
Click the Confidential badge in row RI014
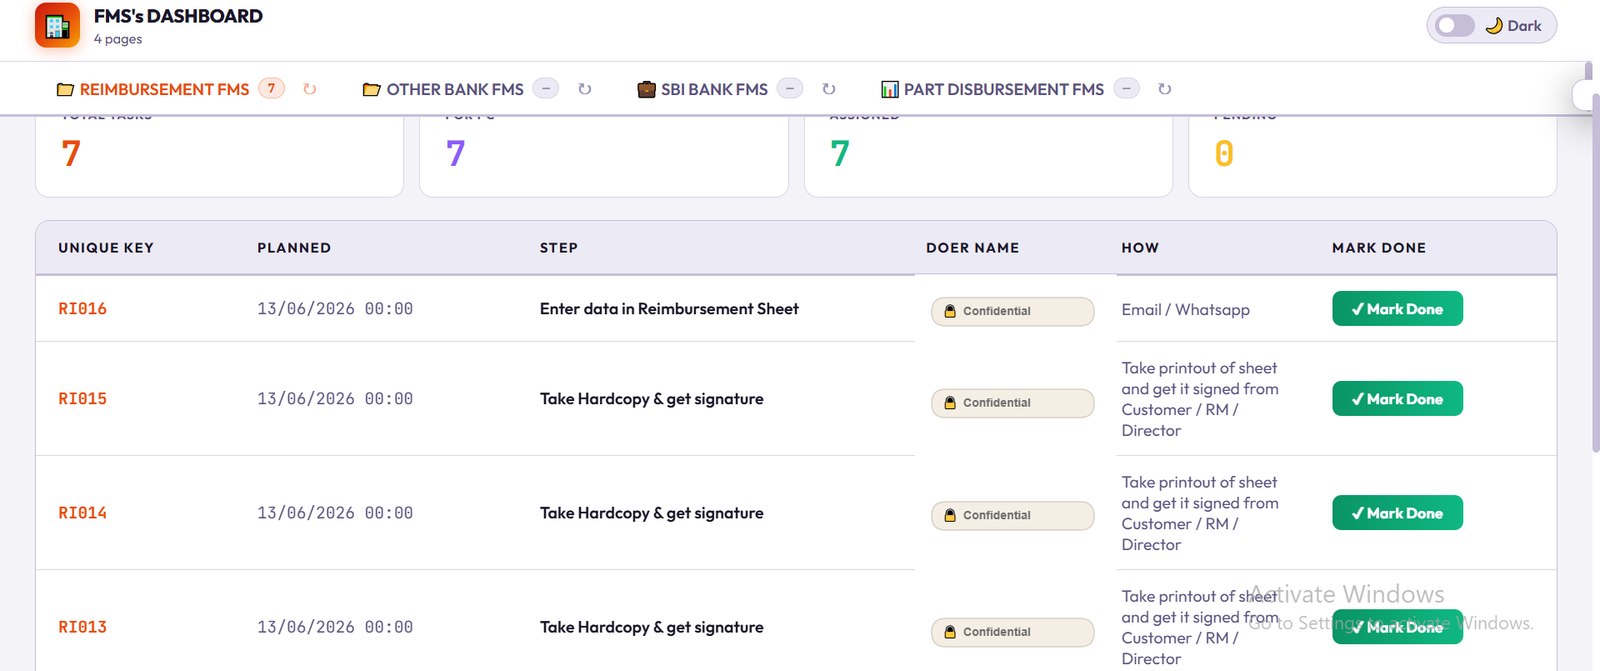(1012, 515)
